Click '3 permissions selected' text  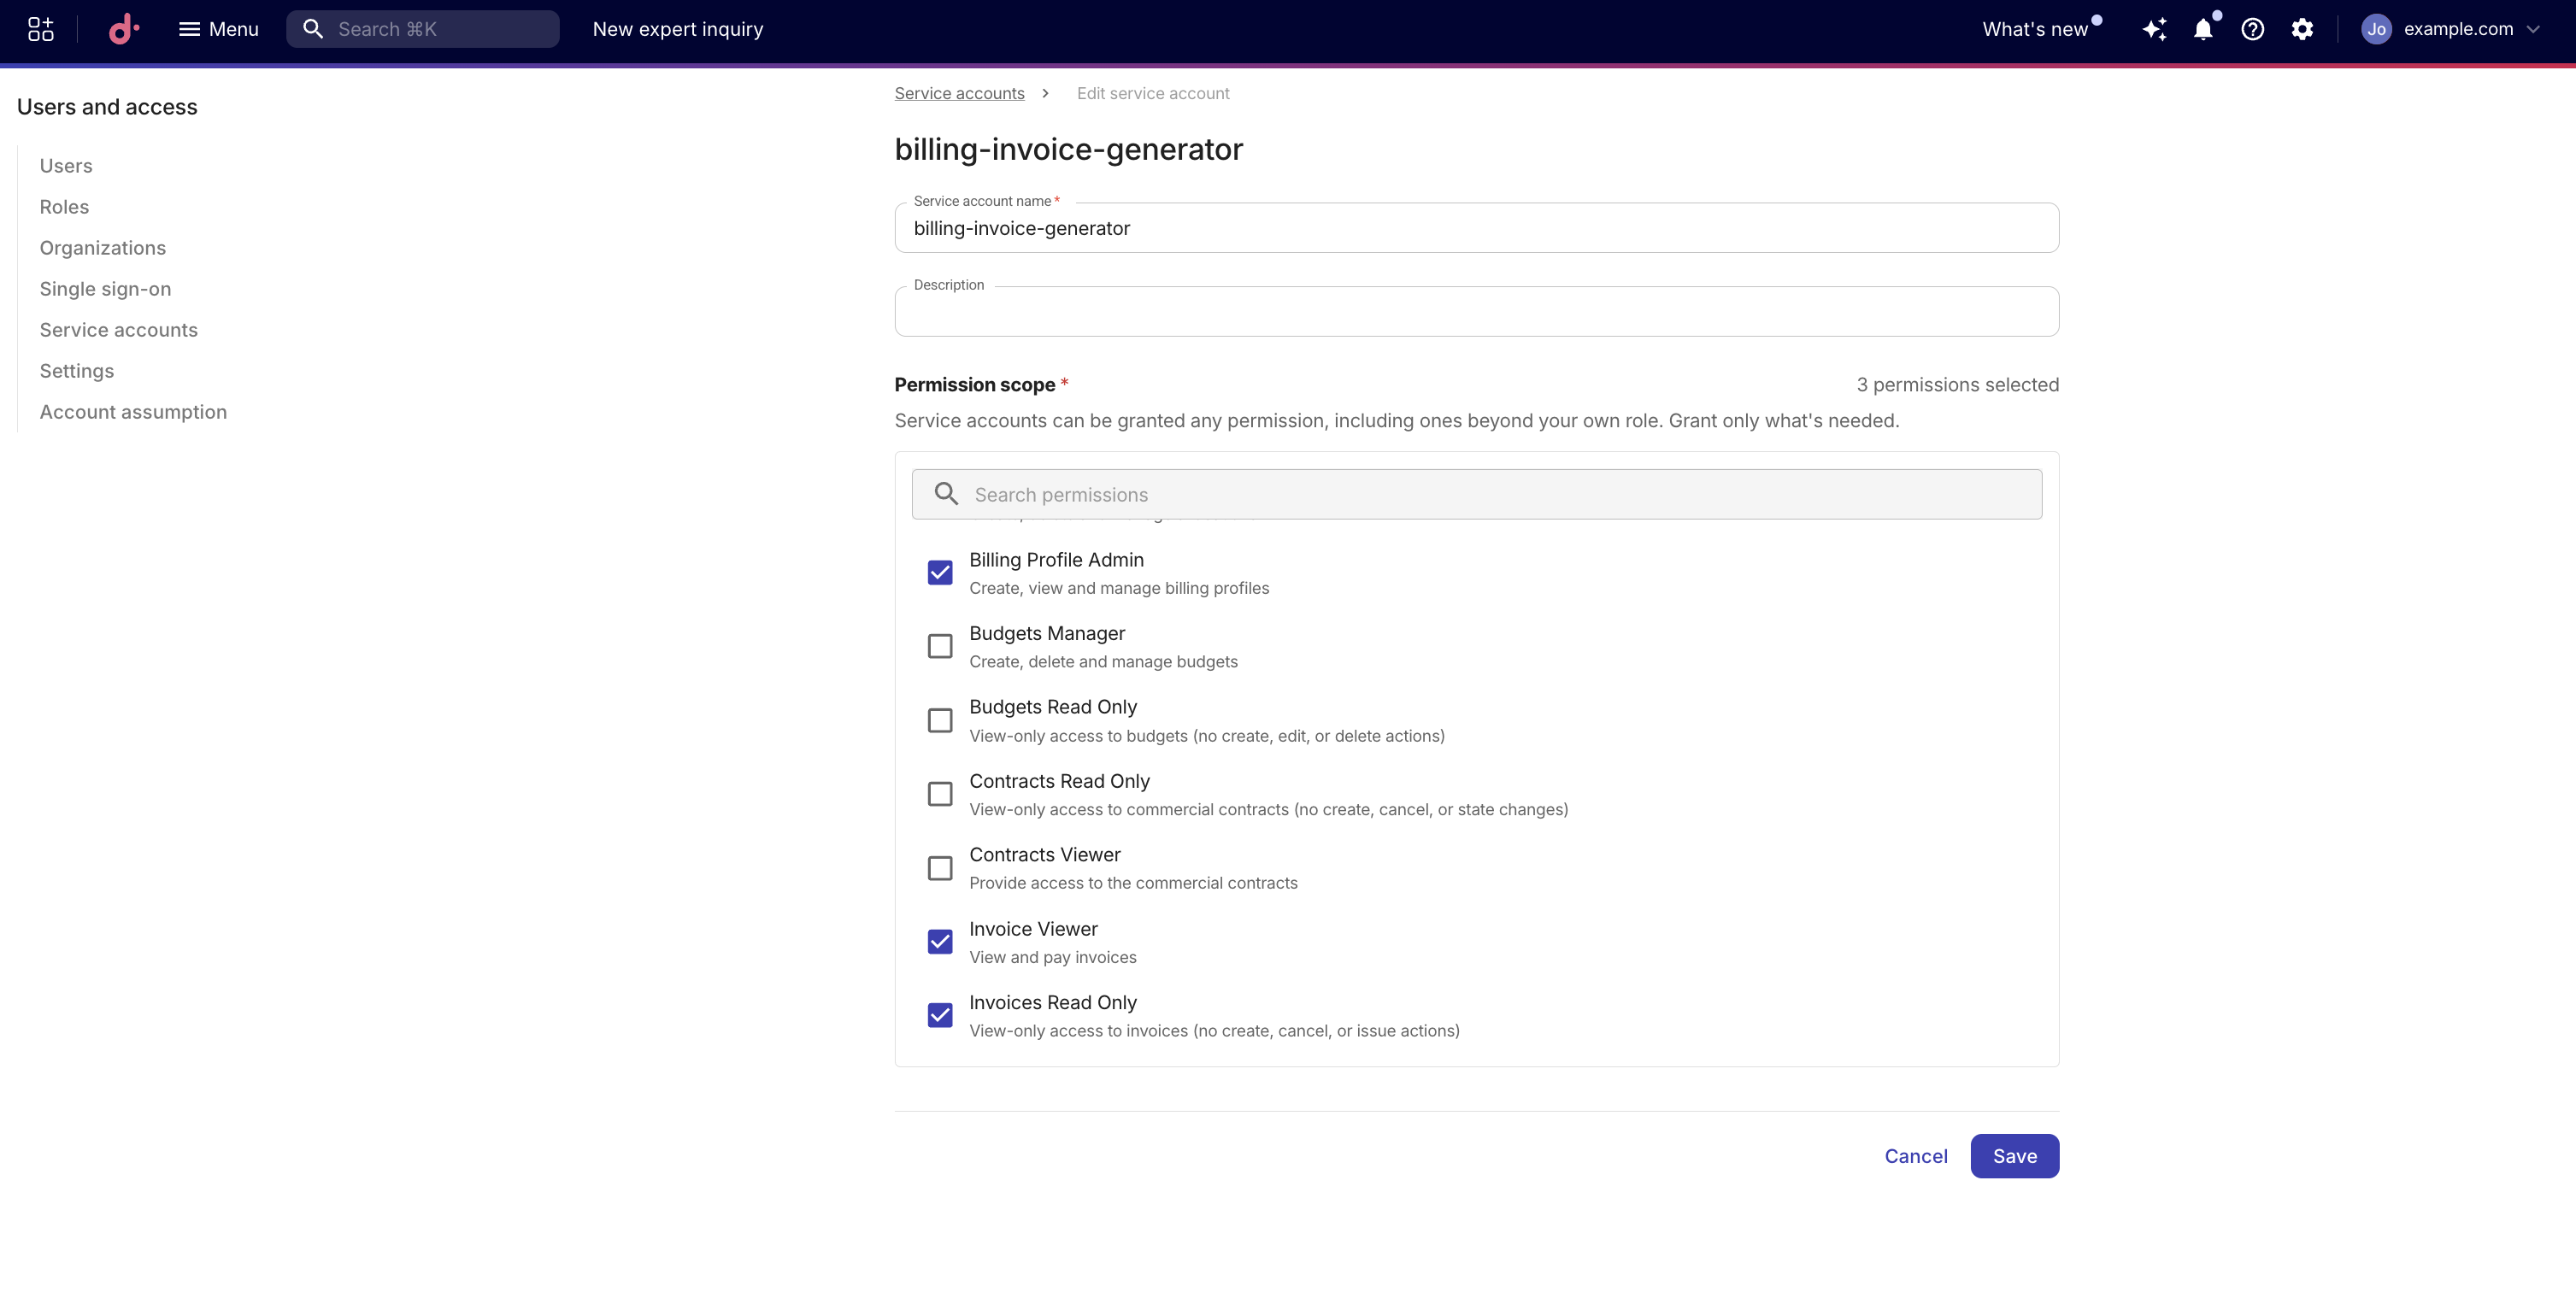click(1957, 385)
